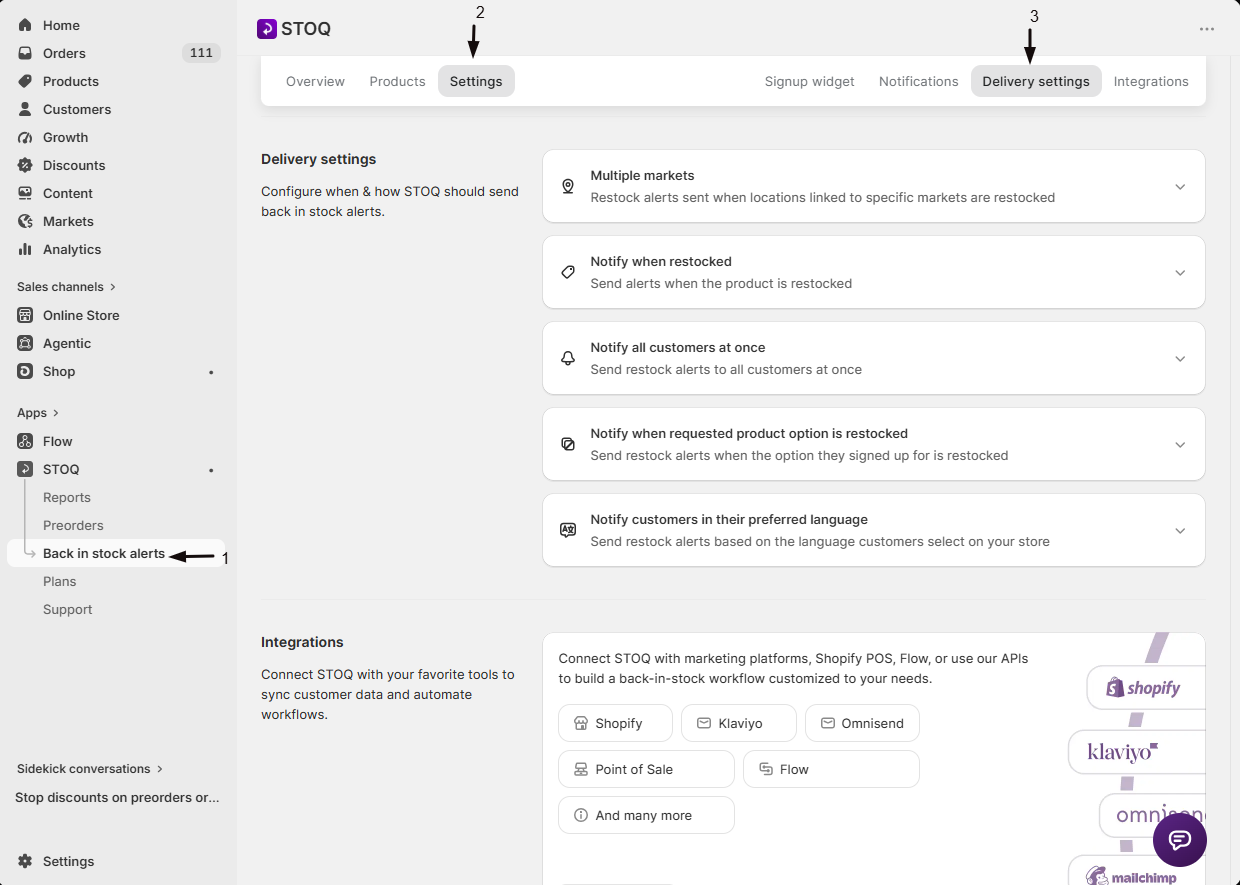Image resolution: width=1240 pixels, height=885 pixels.
Task: Click the 111 orders count badge
Action: (201, 53)
